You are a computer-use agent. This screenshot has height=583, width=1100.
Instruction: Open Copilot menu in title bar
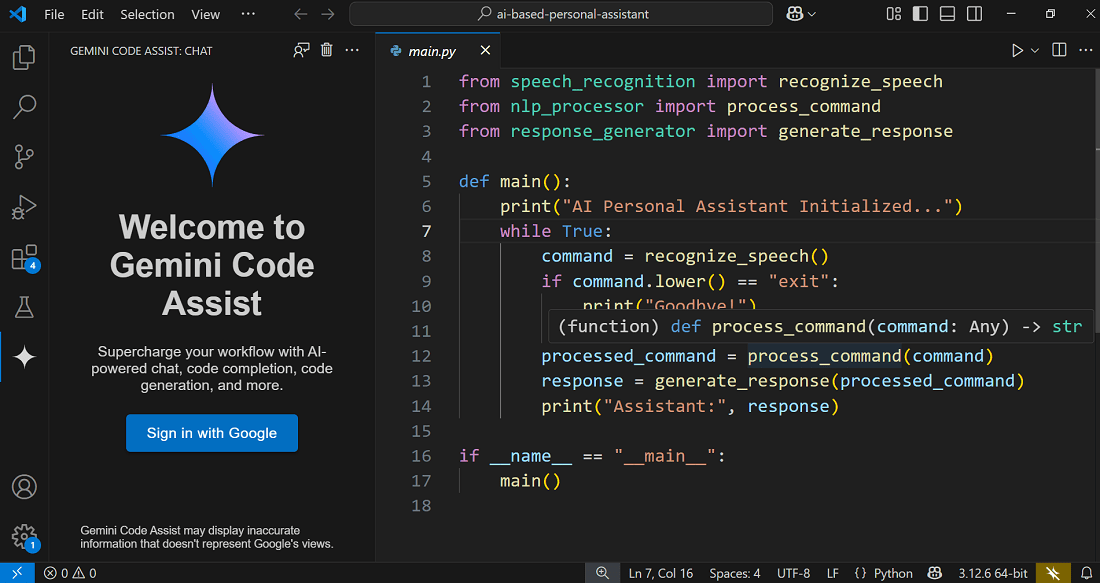tap(800, 14)
